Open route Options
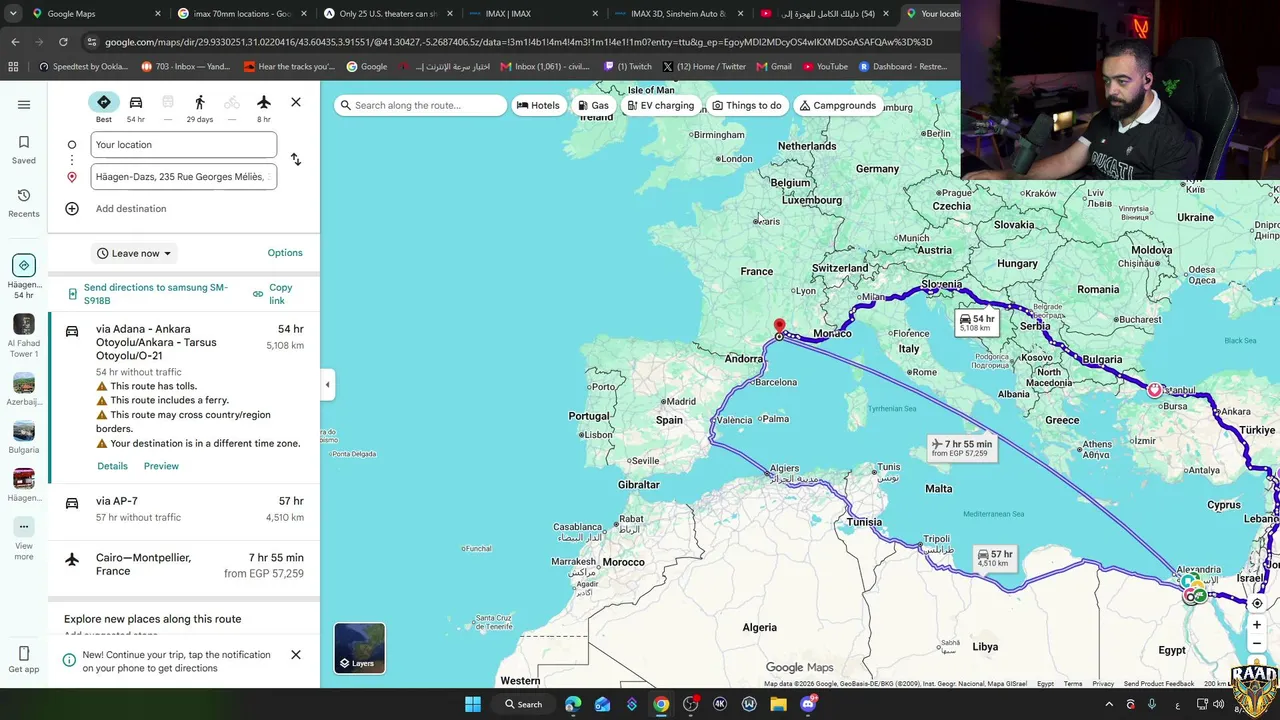Screen dimensions: 1280x720 [285, 253]
